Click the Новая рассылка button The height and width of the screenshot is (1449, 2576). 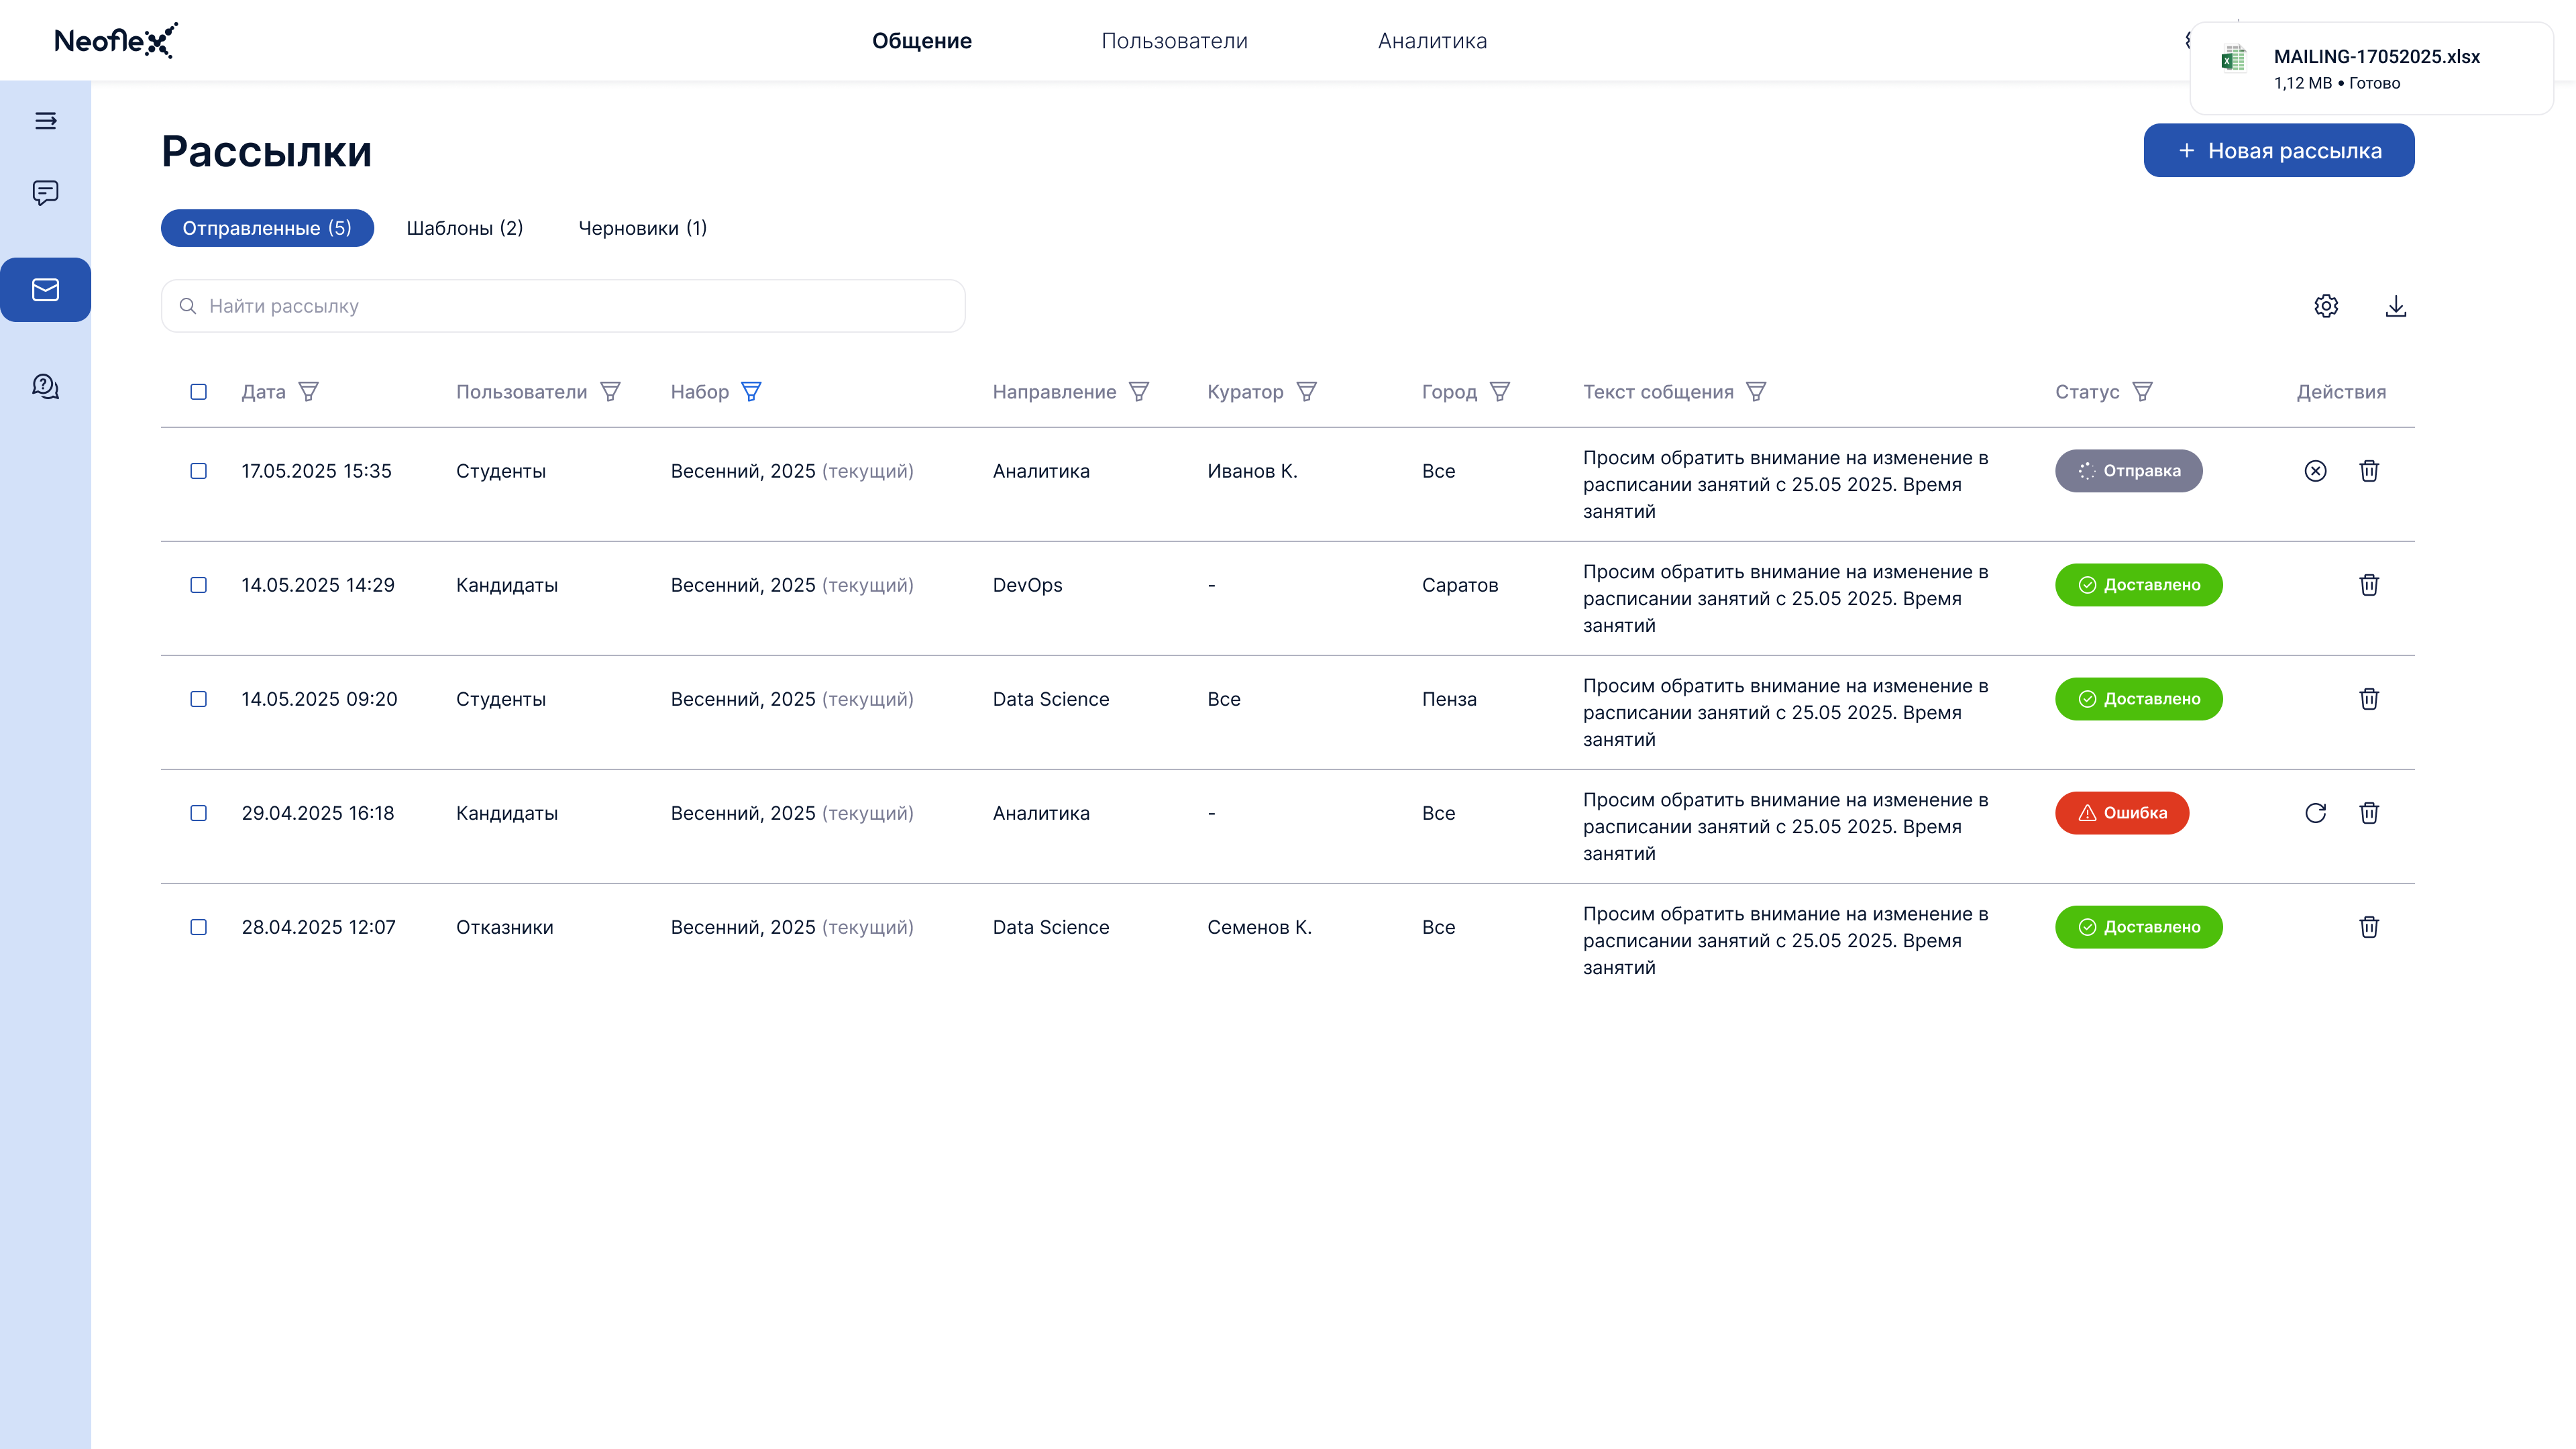[x=2279, y=150]
